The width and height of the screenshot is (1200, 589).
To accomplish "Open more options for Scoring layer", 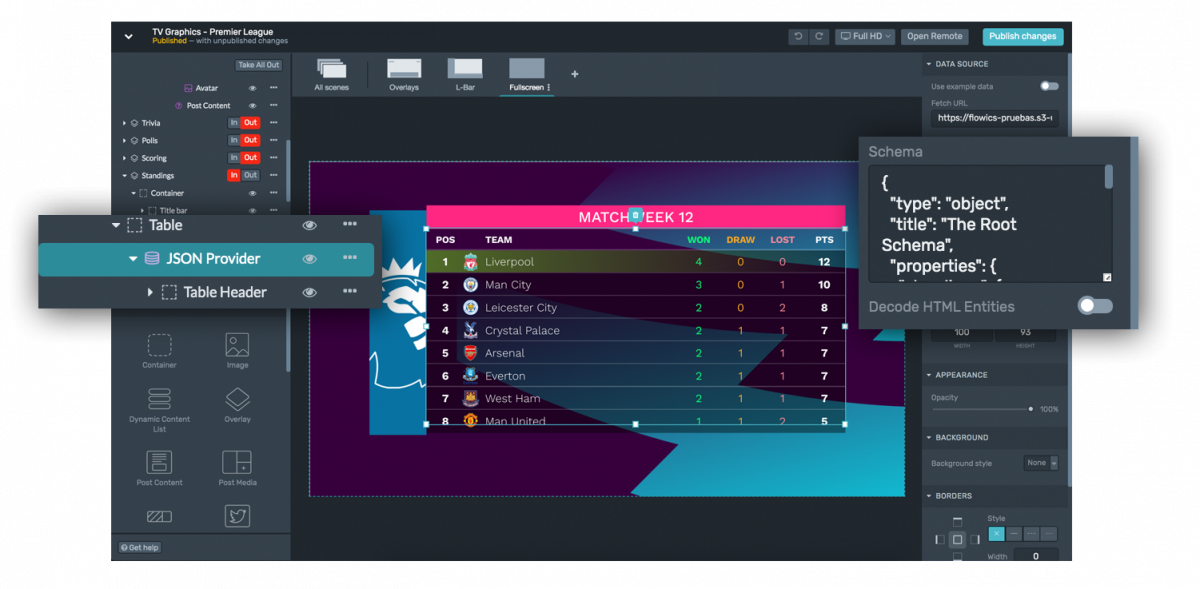I will pos(273,158).
